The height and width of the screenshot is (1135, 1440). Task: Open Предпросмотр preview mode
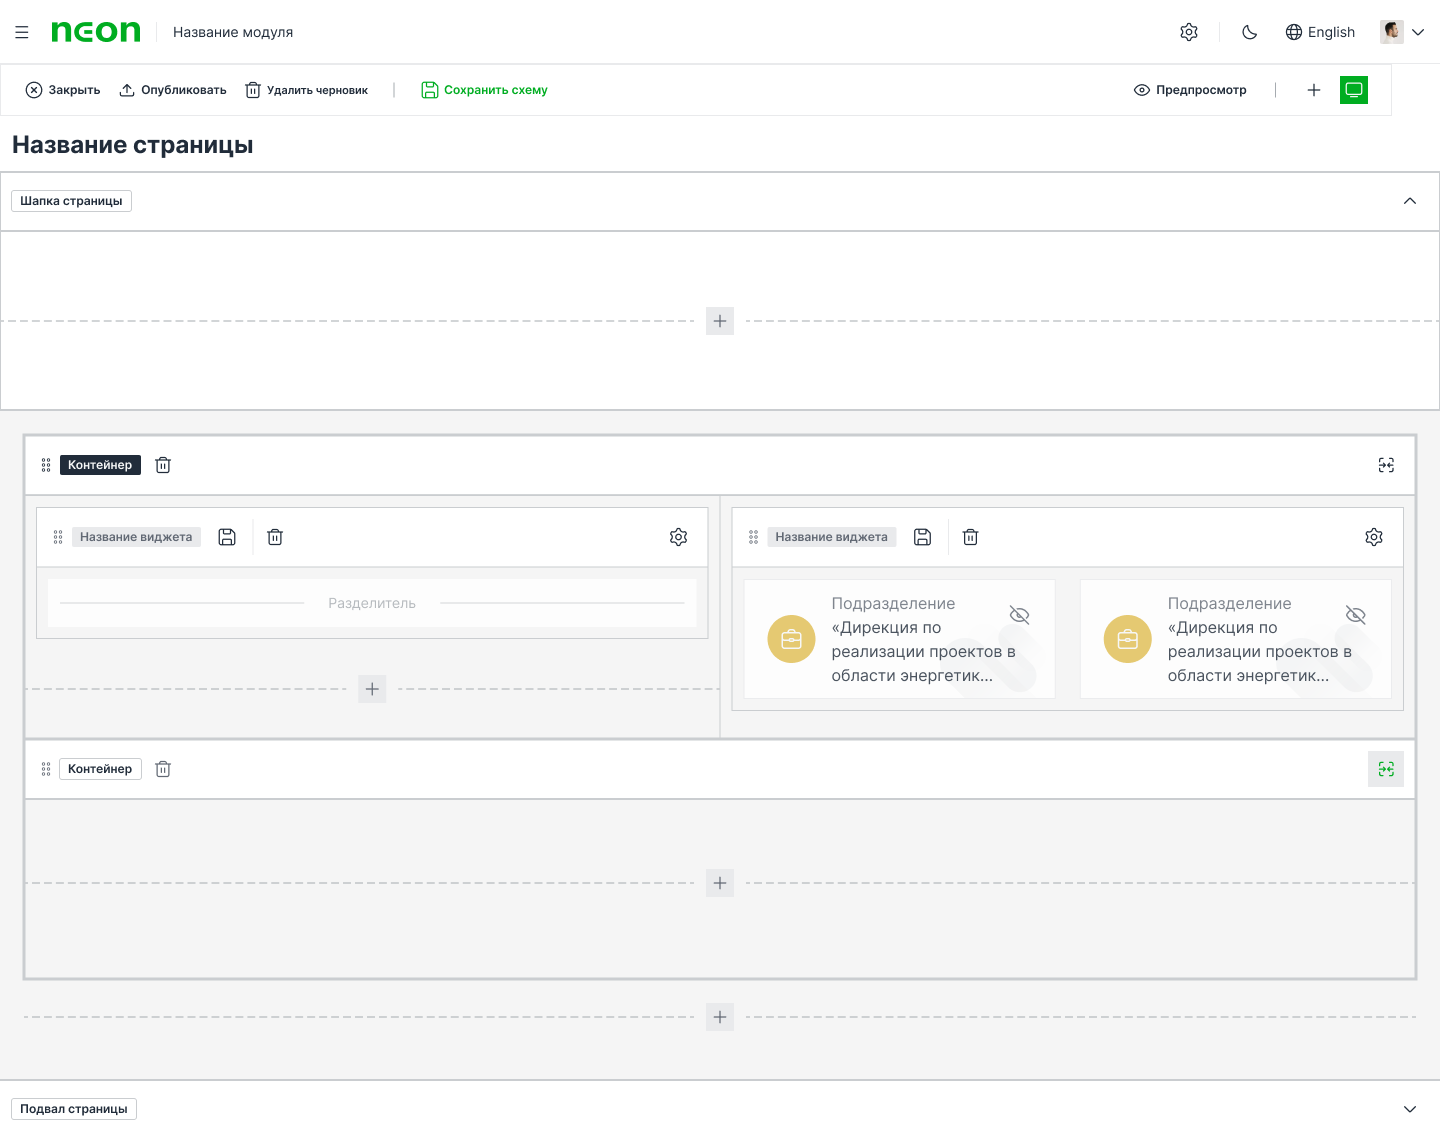1190,90
